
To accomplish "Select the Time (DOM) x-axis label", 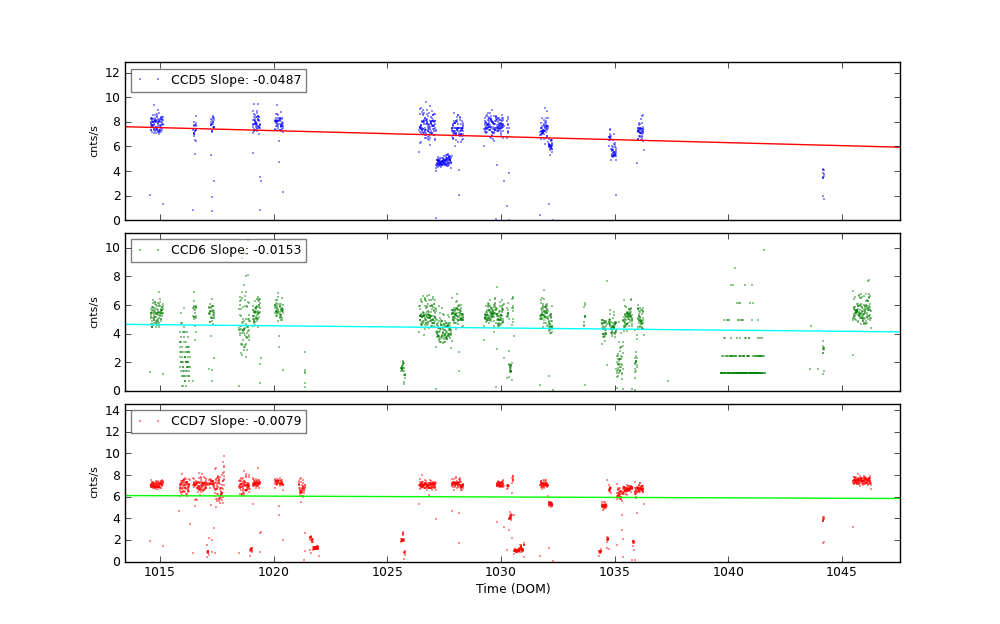I will pos(512,589).
